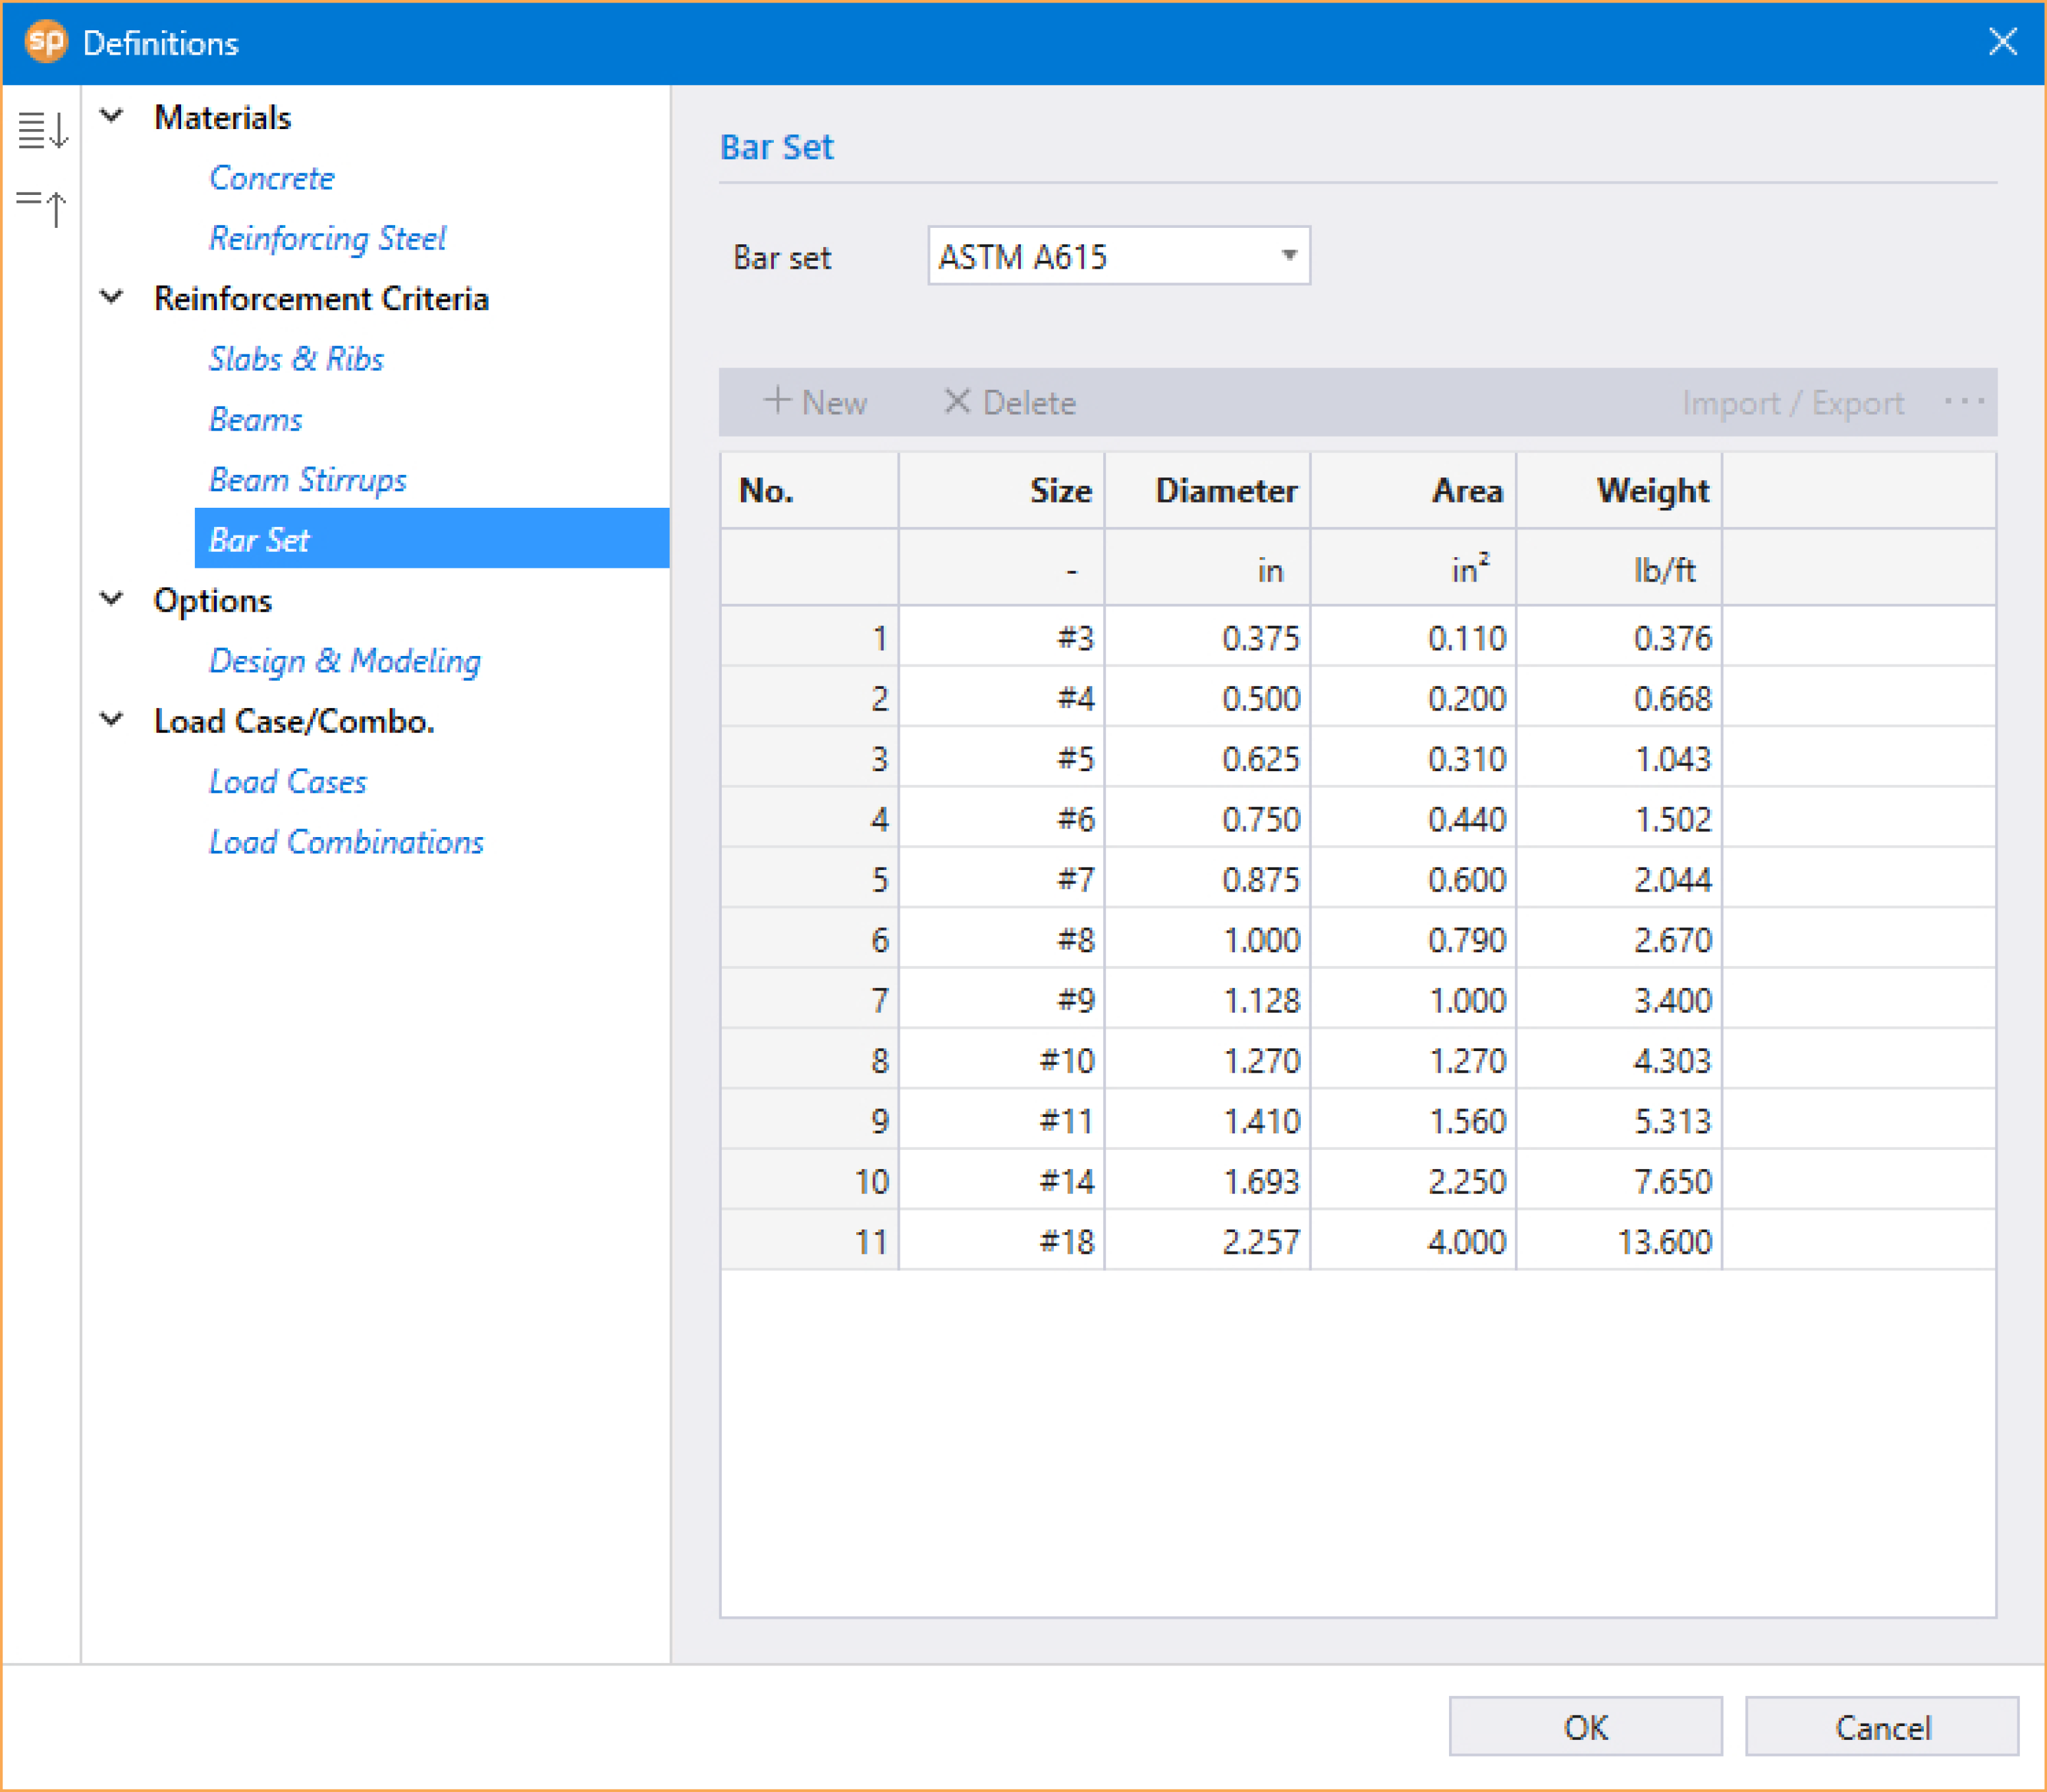Click area value 0.440

point(1414,818)
